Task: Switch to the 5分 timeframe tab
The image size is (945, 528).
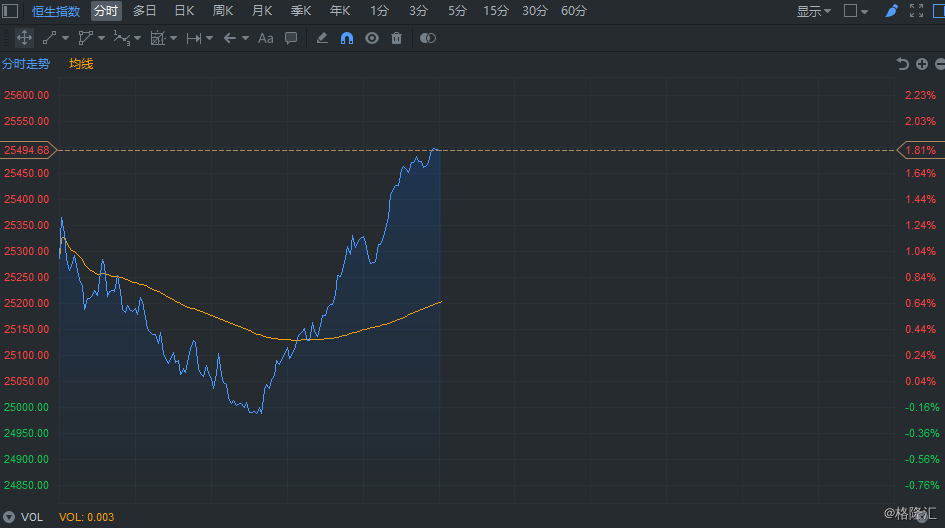Action: 457,11
